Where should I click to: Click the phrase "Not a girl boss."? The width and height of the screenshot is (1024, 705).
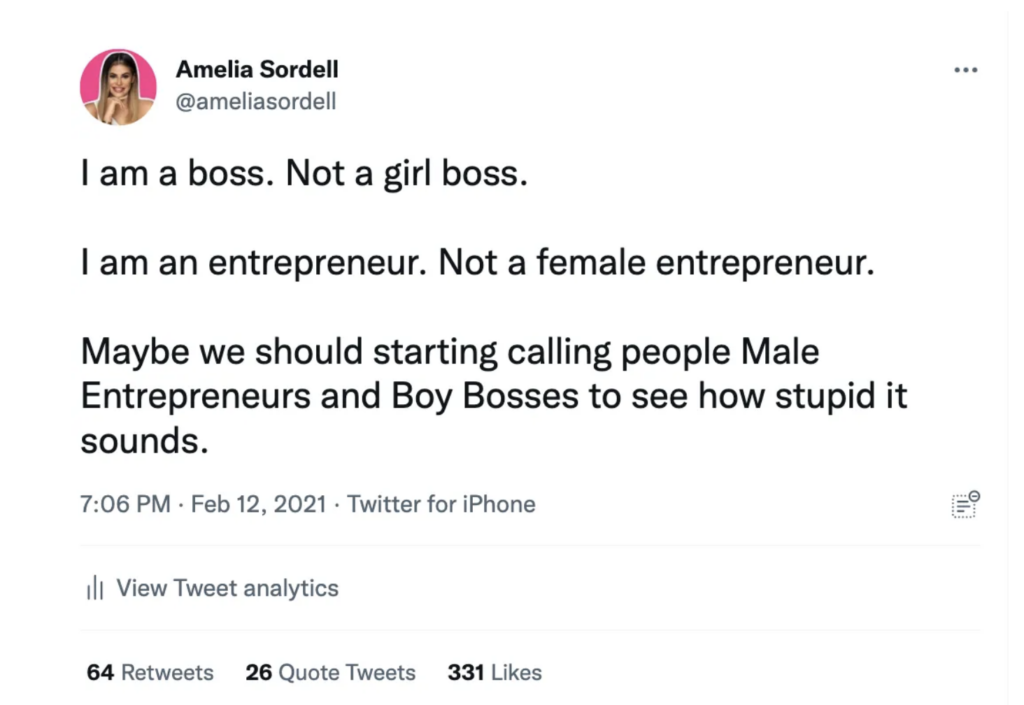[405, 174]
